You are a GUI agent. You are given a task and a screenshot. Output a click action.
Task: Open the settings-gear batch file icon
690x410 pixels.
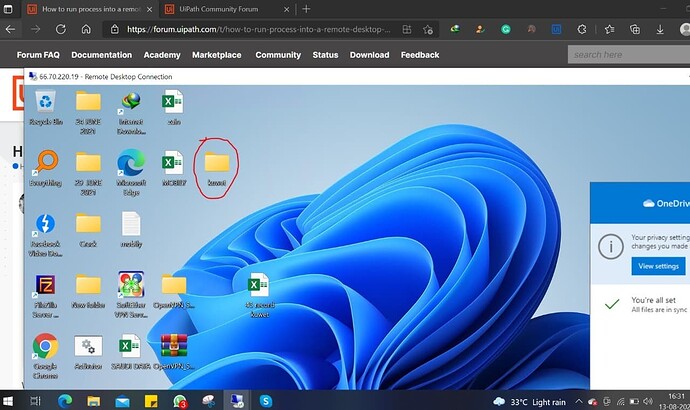point(88,352)
